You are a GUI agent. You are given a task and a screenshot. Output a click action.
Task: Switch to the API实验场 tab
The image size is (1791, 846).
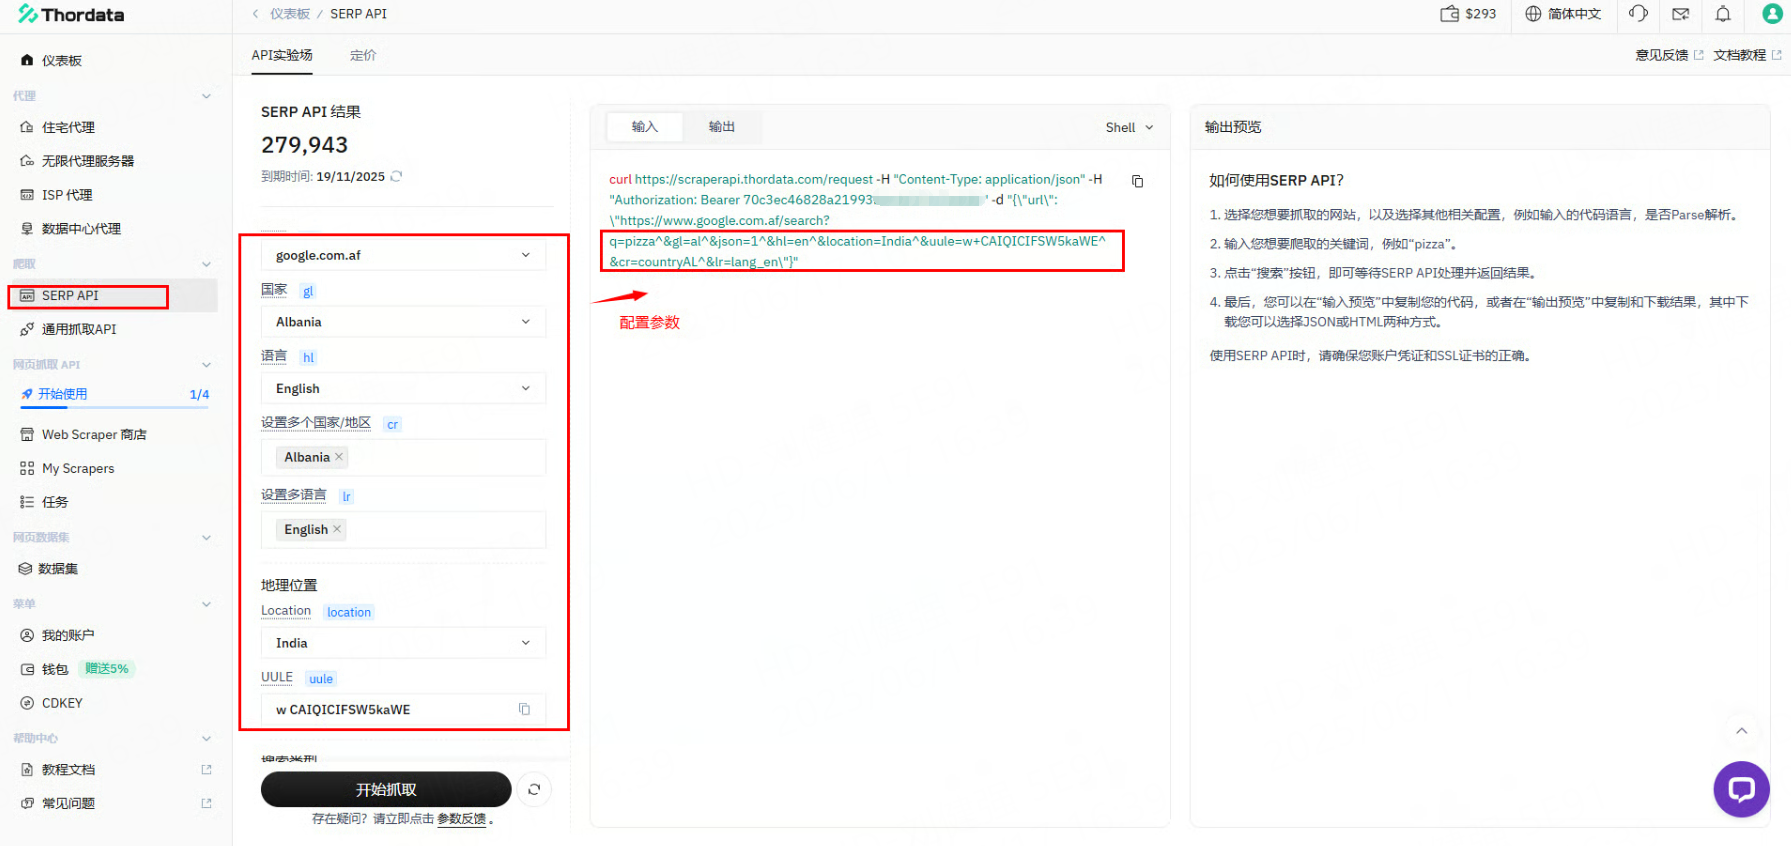tap(282, 55)
